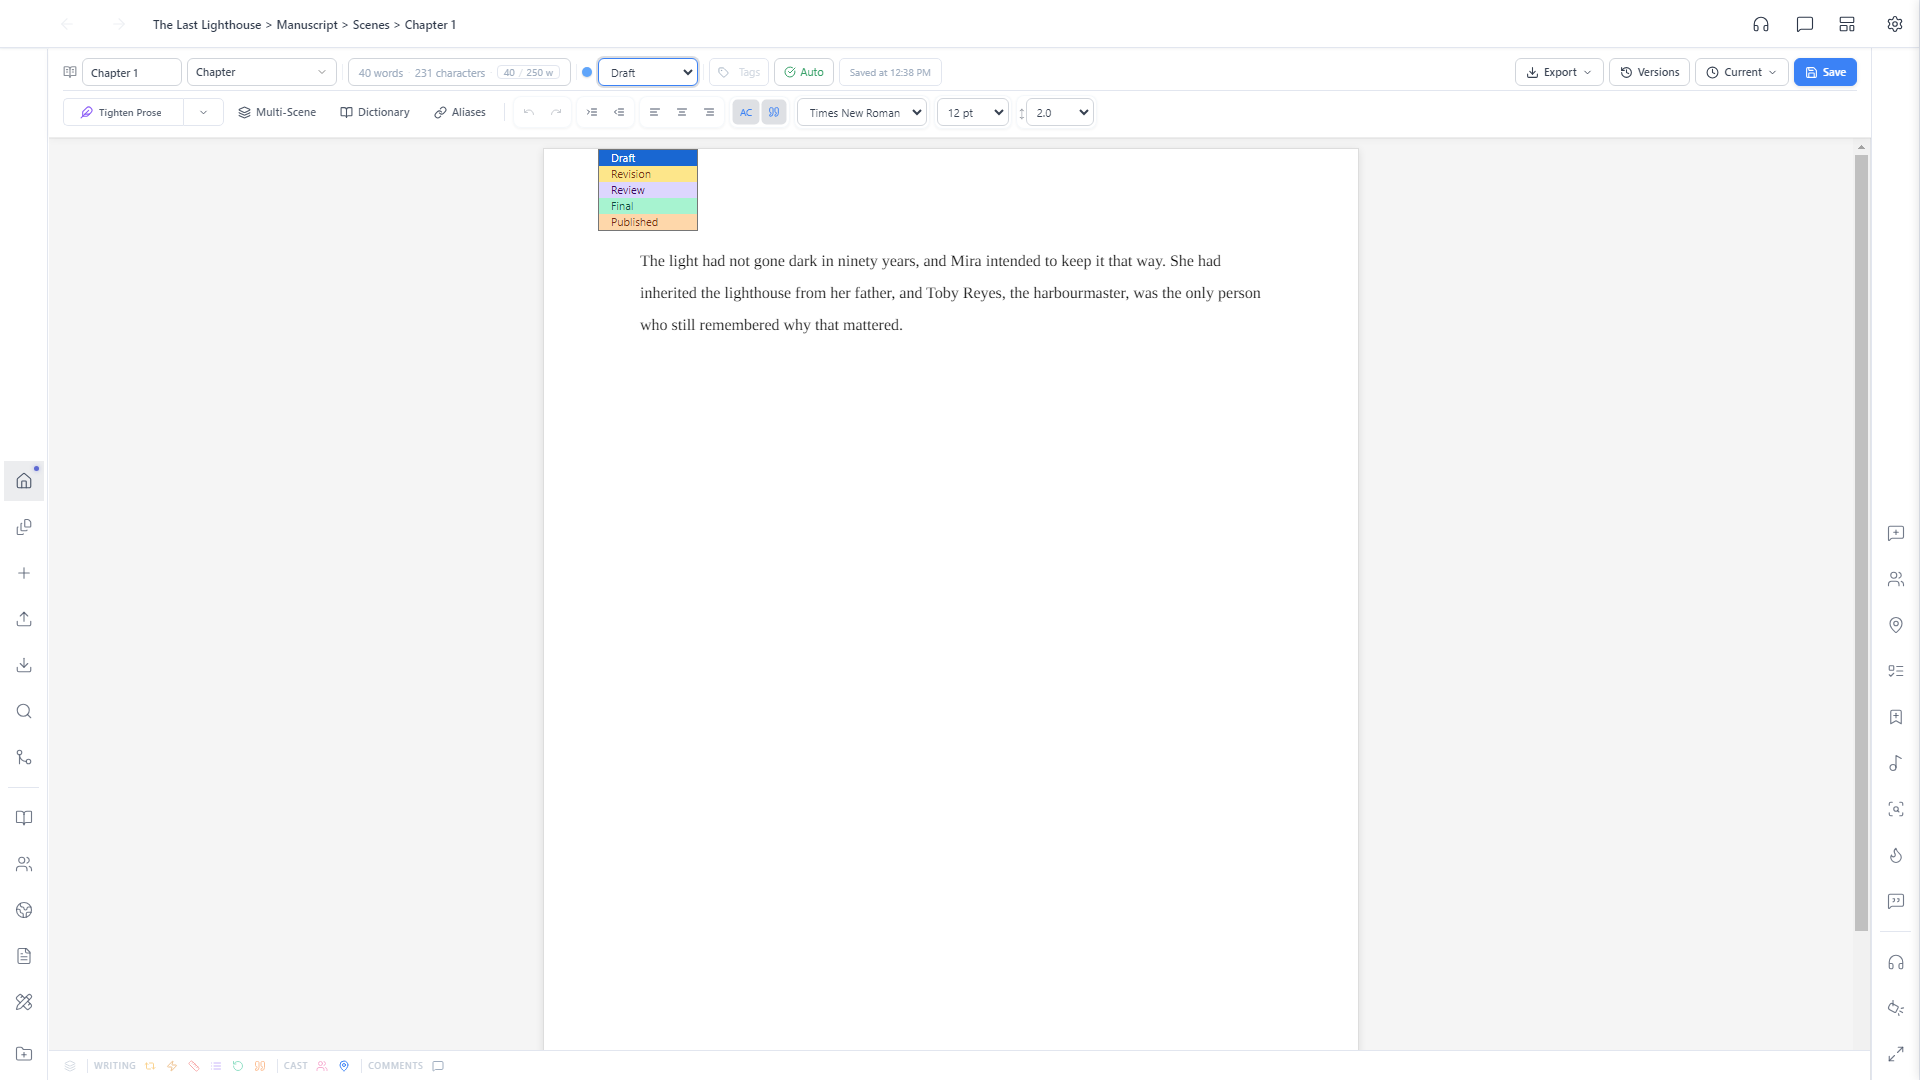Open the Times New Roman font dropdown
The width and height of the screenshot is (1920, 1080).
click(862, 112)
